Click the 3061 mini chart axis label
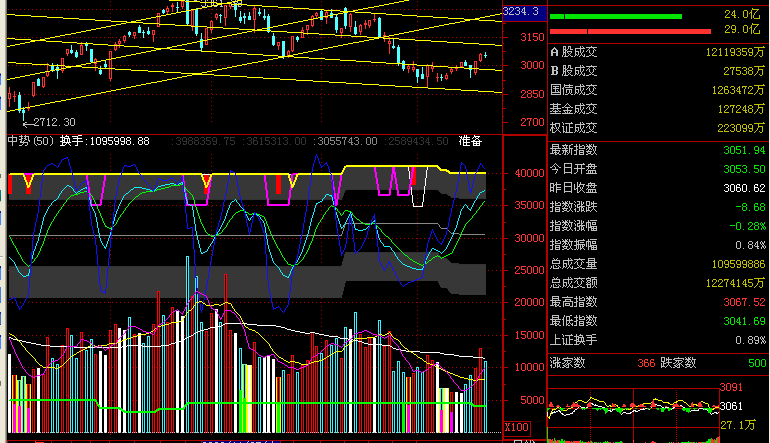Image resolution: width=770 pixels, height=443 pixels. point(731,406)
